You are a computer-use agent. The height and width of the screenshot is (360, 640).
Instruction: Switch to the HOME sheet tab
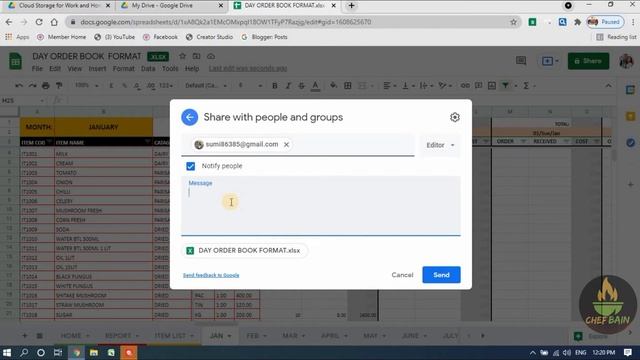pos(75,336)
